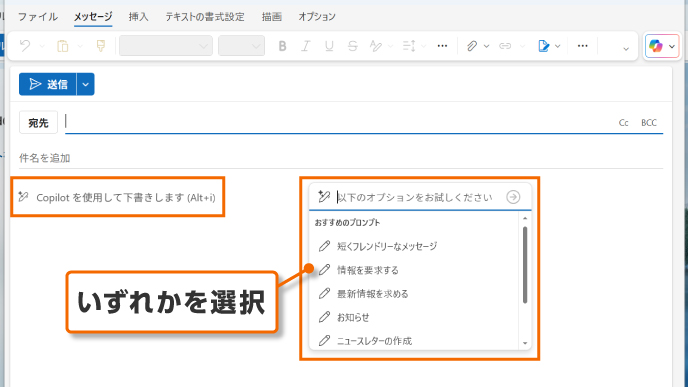Open the ファイル tab
This screenshot has height=387, width=688.
click(38, 17)
